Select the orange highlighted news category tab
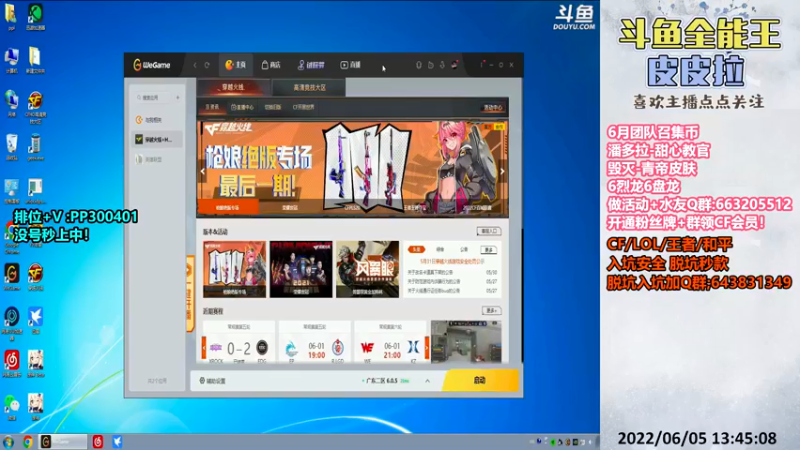Screen dimensions: 800x450 (416, 249)
